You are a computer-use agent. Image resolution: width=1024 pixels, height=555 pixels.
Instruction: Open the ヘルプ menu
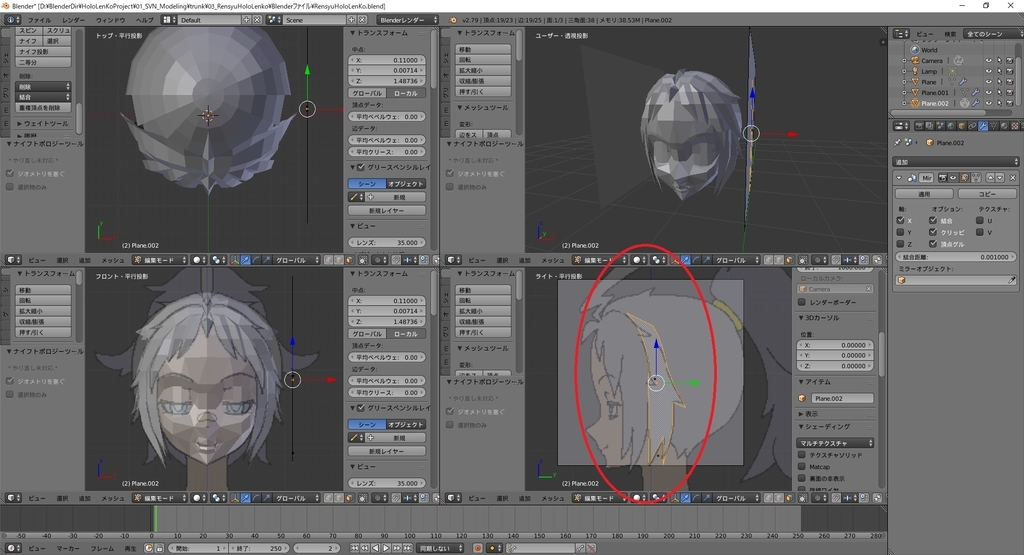point(144,20)
